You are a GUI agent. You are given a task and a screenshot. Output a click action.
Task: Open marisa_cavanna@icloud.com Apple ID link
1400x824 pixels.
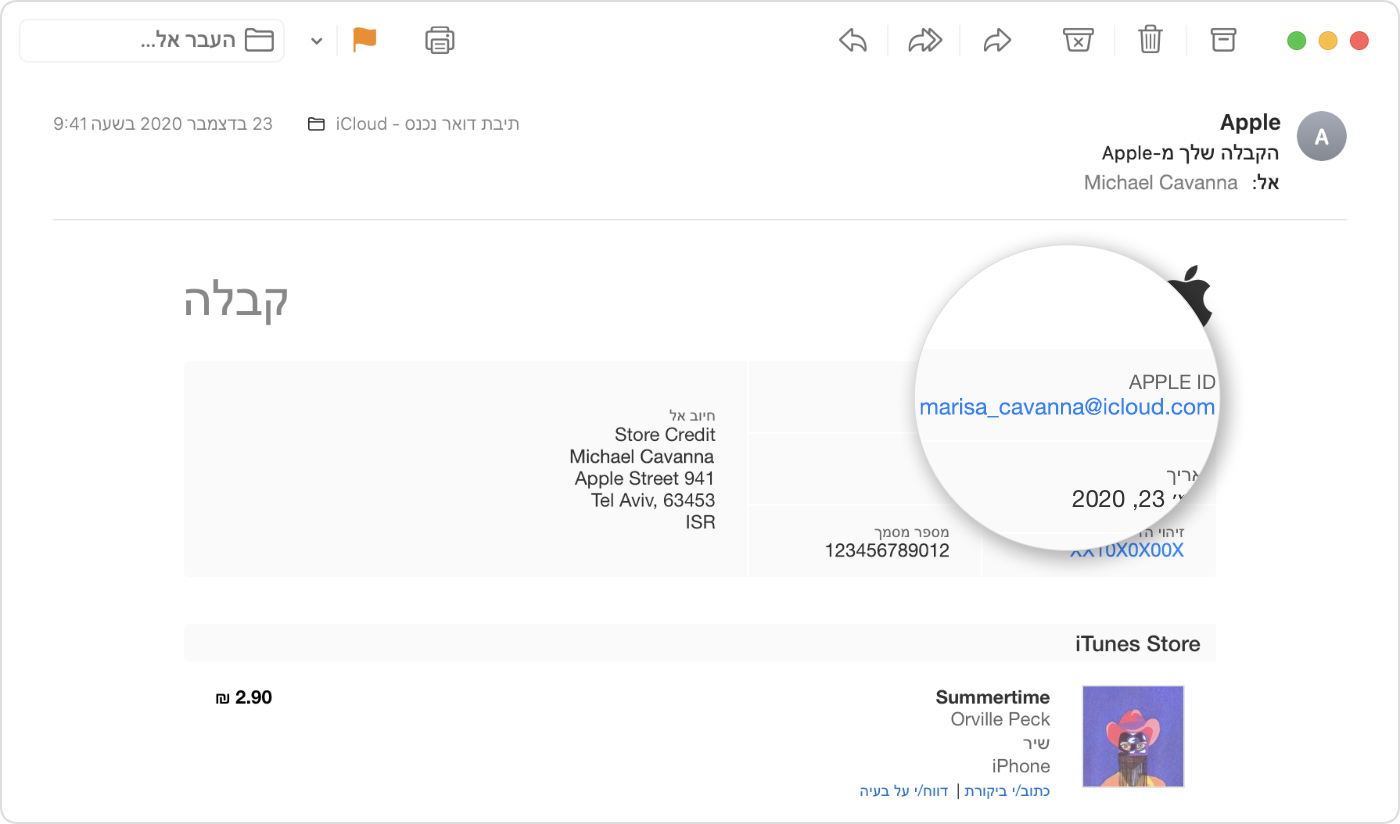[1067, 407]
